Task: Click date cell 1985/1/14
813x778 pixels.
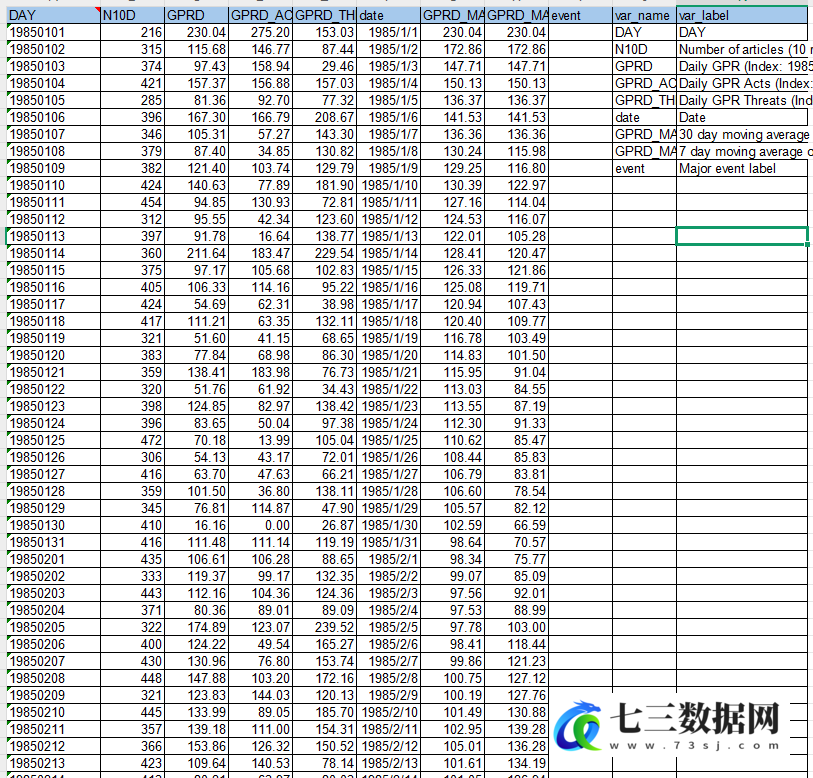Action: [388, 253]
